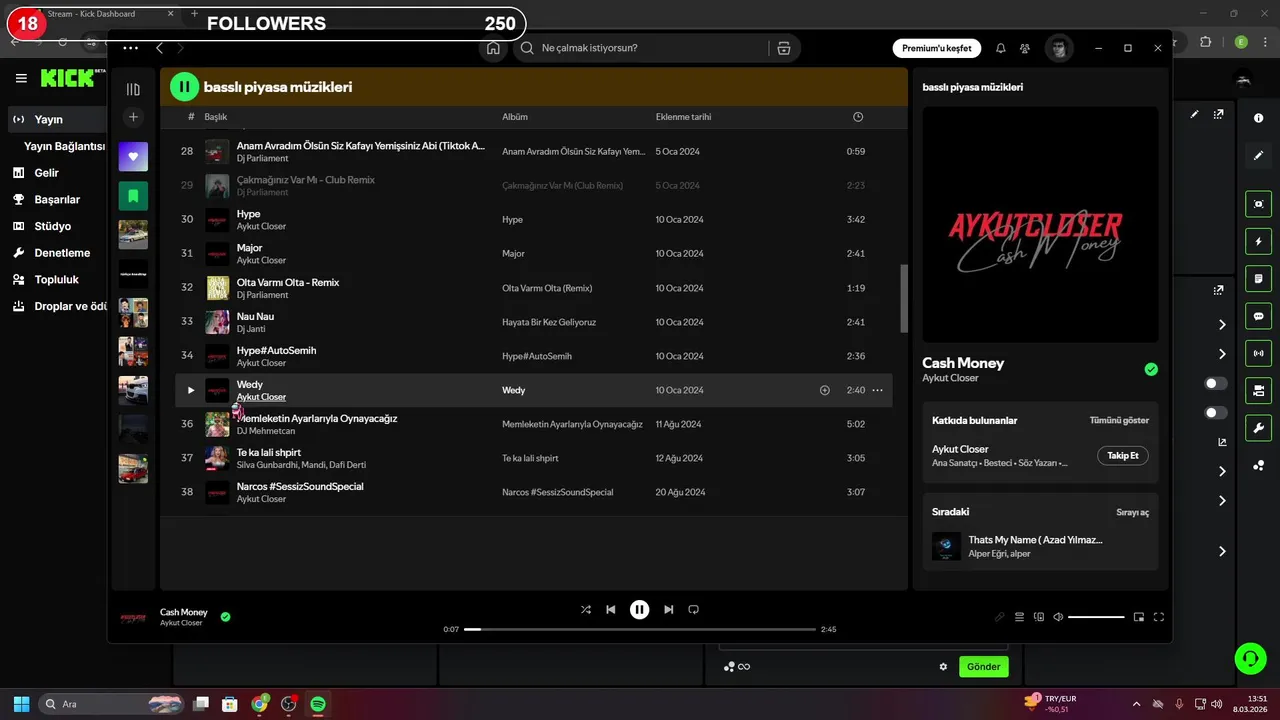
Task: Enter Spotify fullscreen view
Action: tap(1159, 617)
